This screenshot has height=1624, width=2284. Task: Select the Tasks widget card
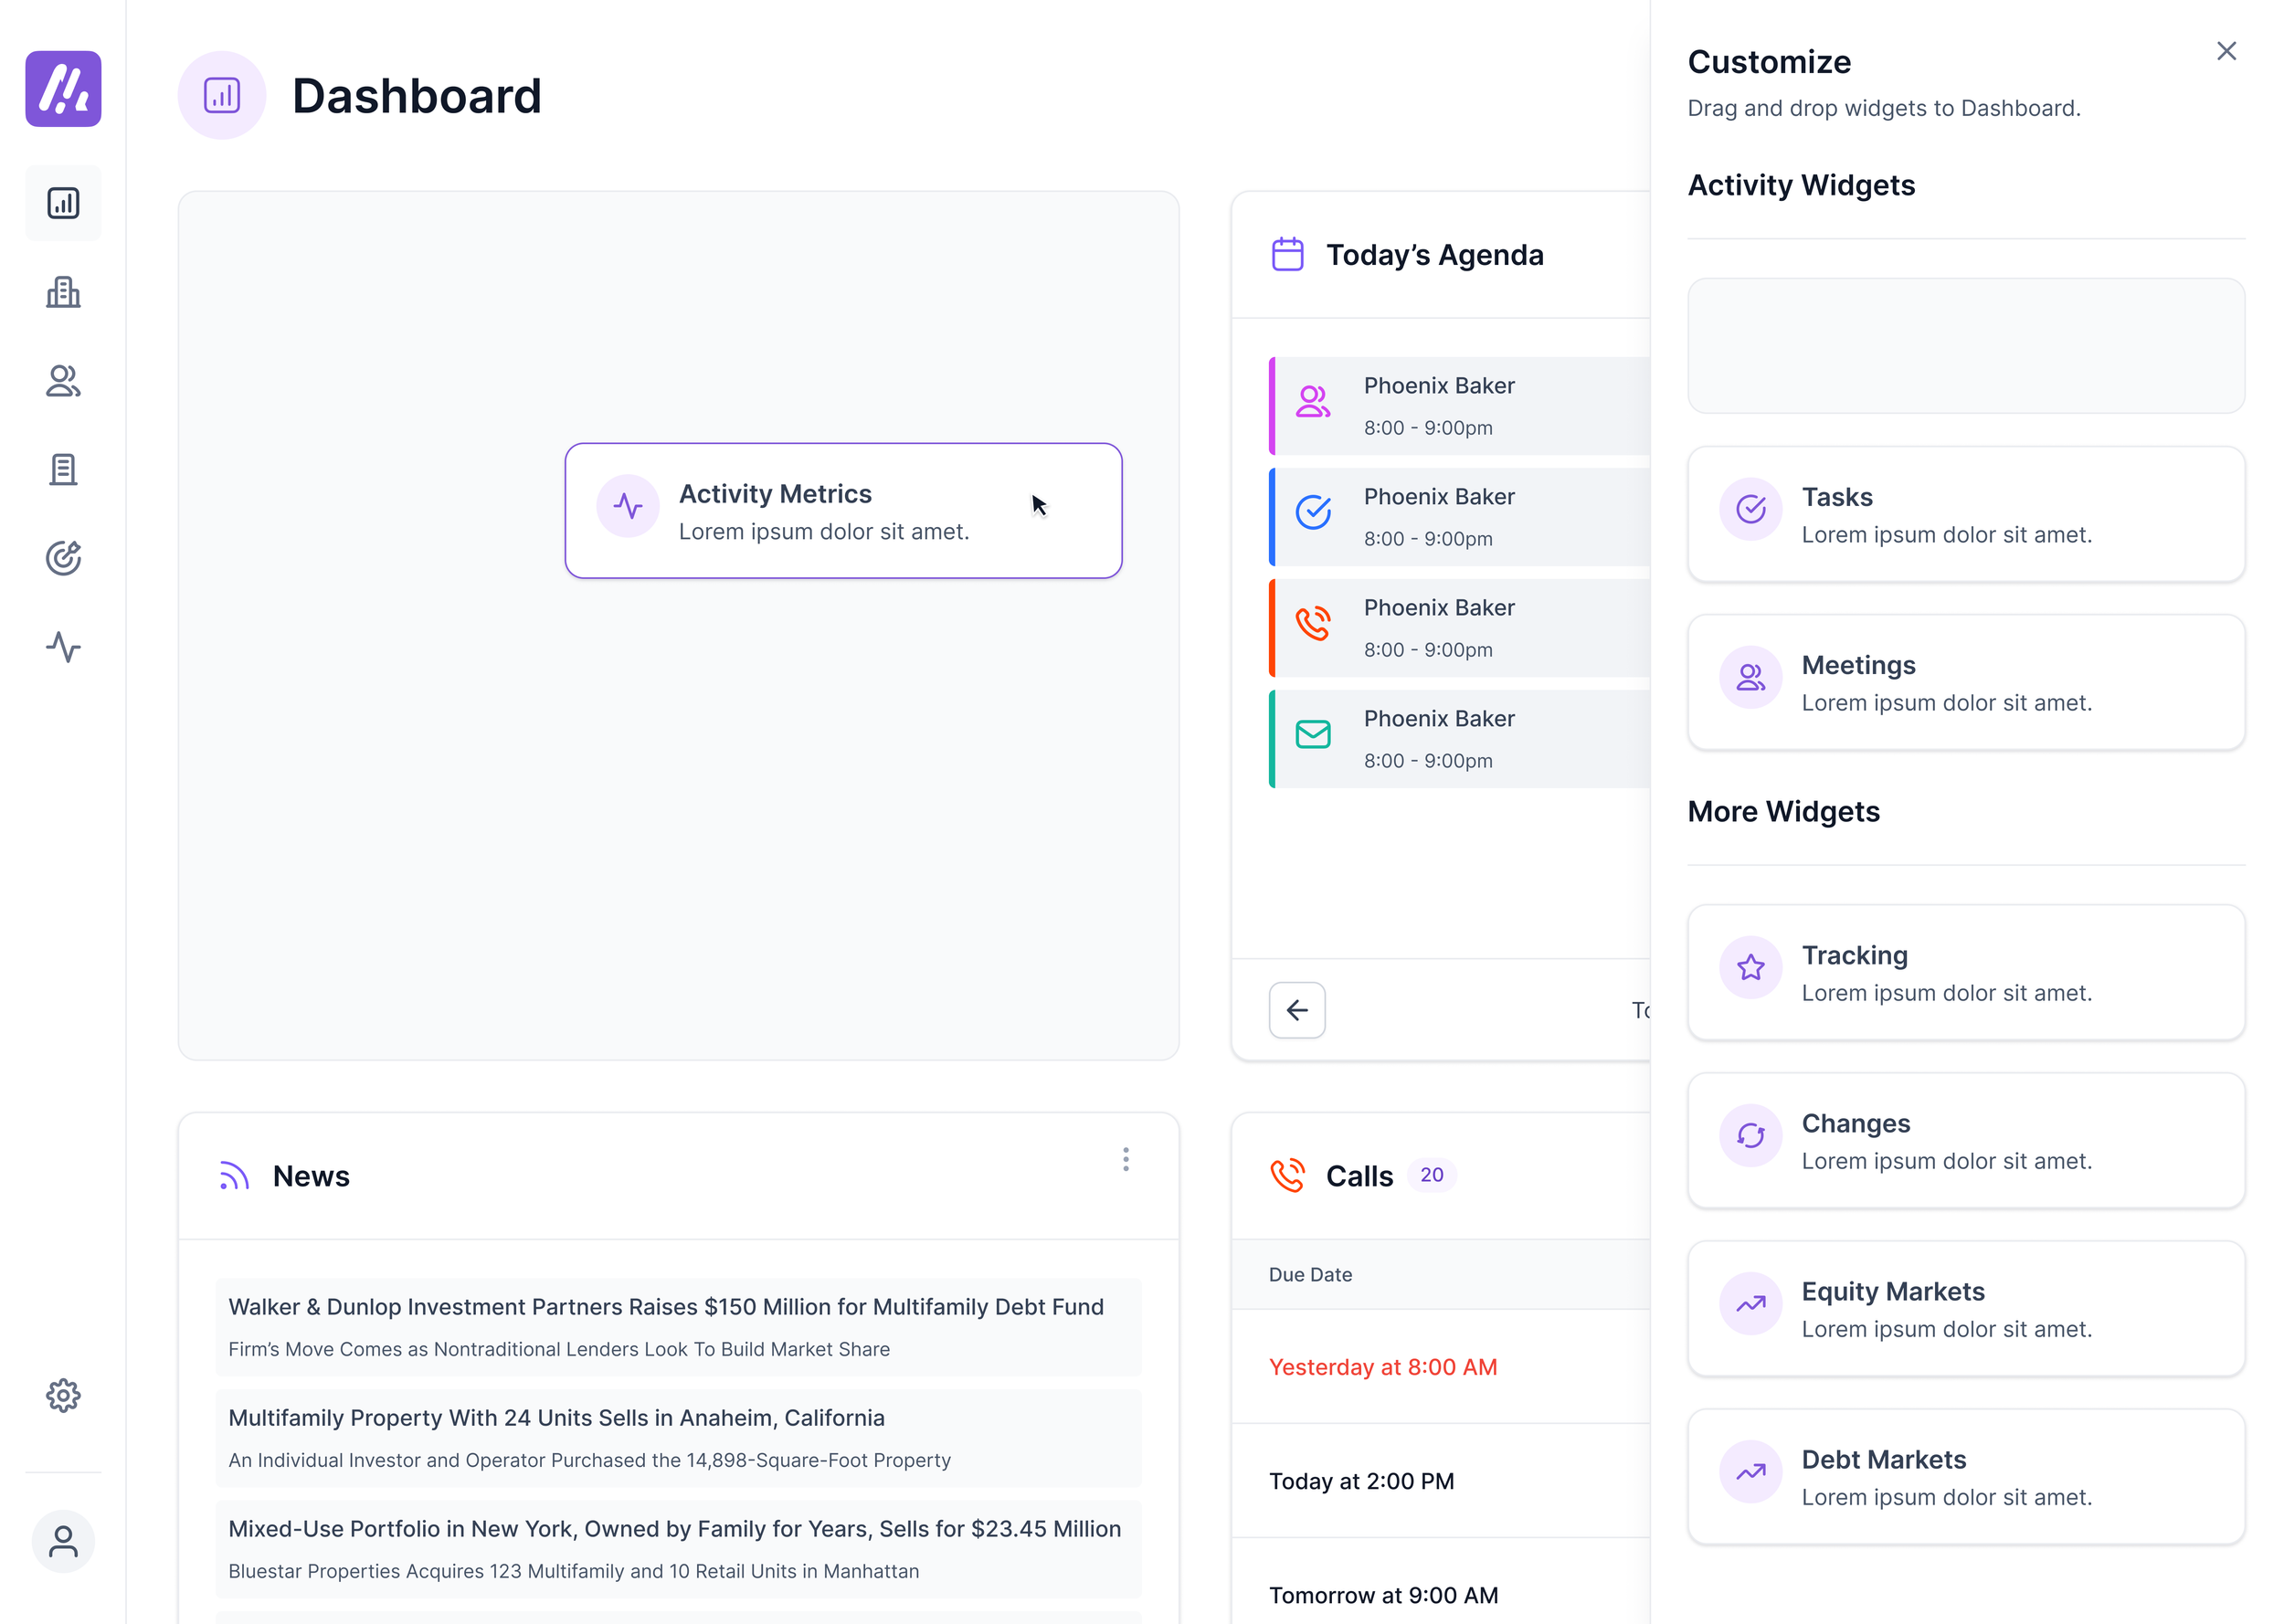click(1965, 515)
